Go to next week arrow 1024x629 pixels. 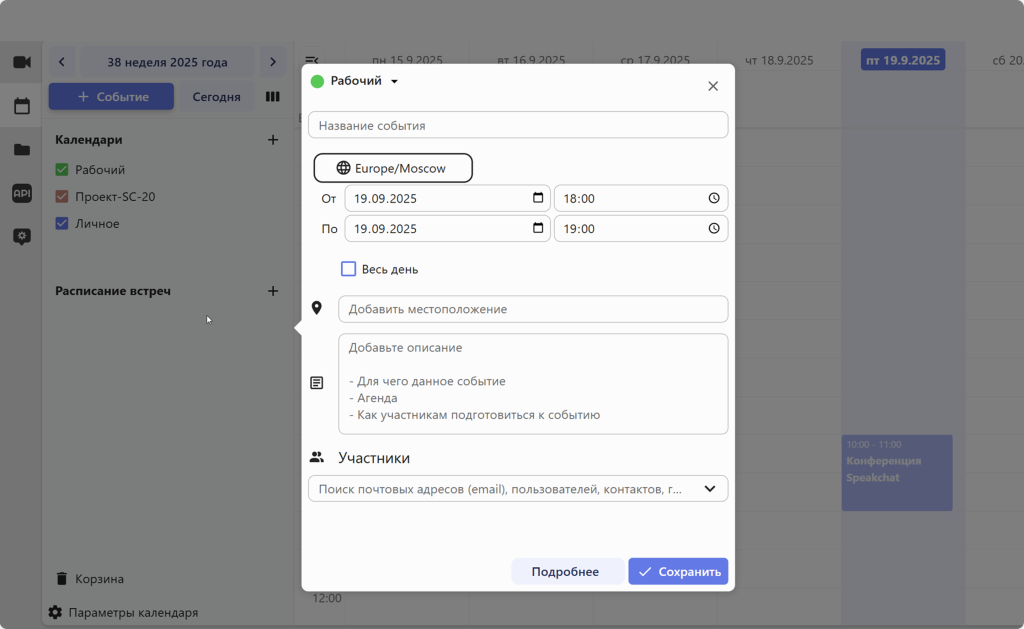tap(272, 62)
